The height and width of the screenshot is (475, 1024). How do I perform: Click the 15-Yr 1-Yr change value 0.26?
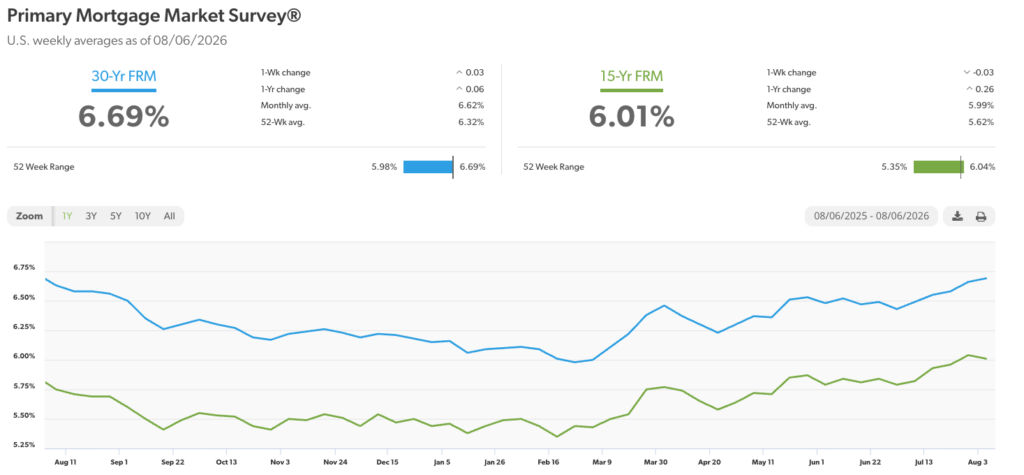point(985,90)
